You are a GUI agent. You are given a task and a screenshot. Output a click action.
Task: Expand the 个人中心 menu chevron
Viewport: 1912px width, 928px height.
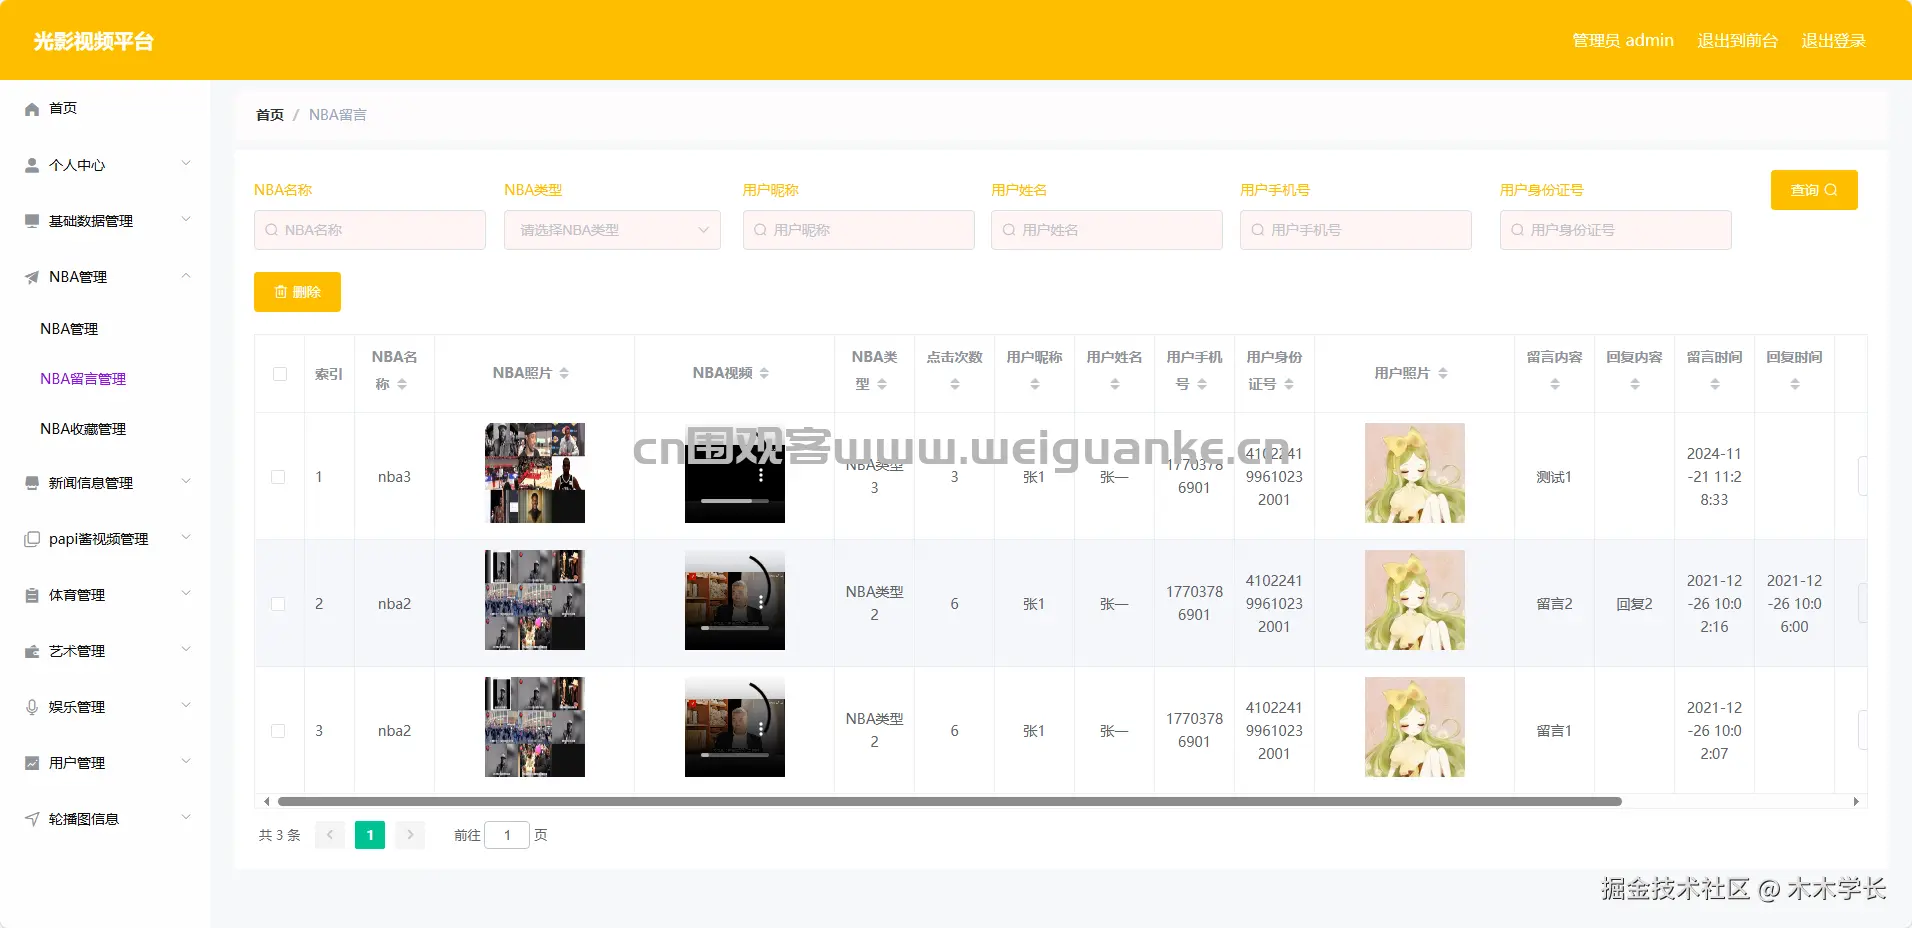point(186,164)
